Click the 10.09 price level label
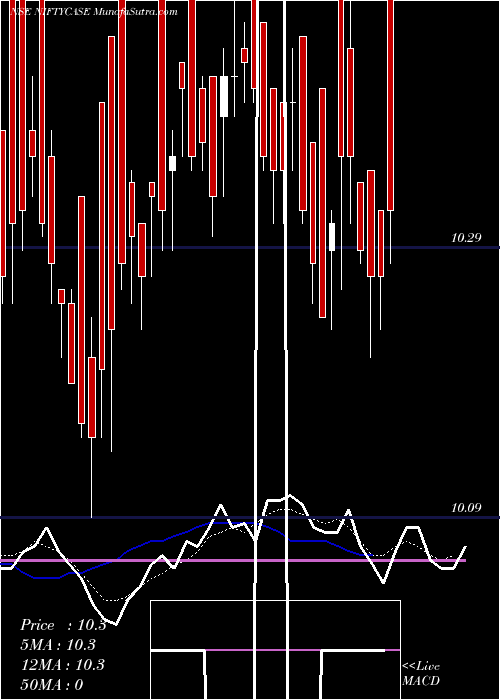Screen dimensions: 500x700 pyautogui.click(x=466, y=508)
